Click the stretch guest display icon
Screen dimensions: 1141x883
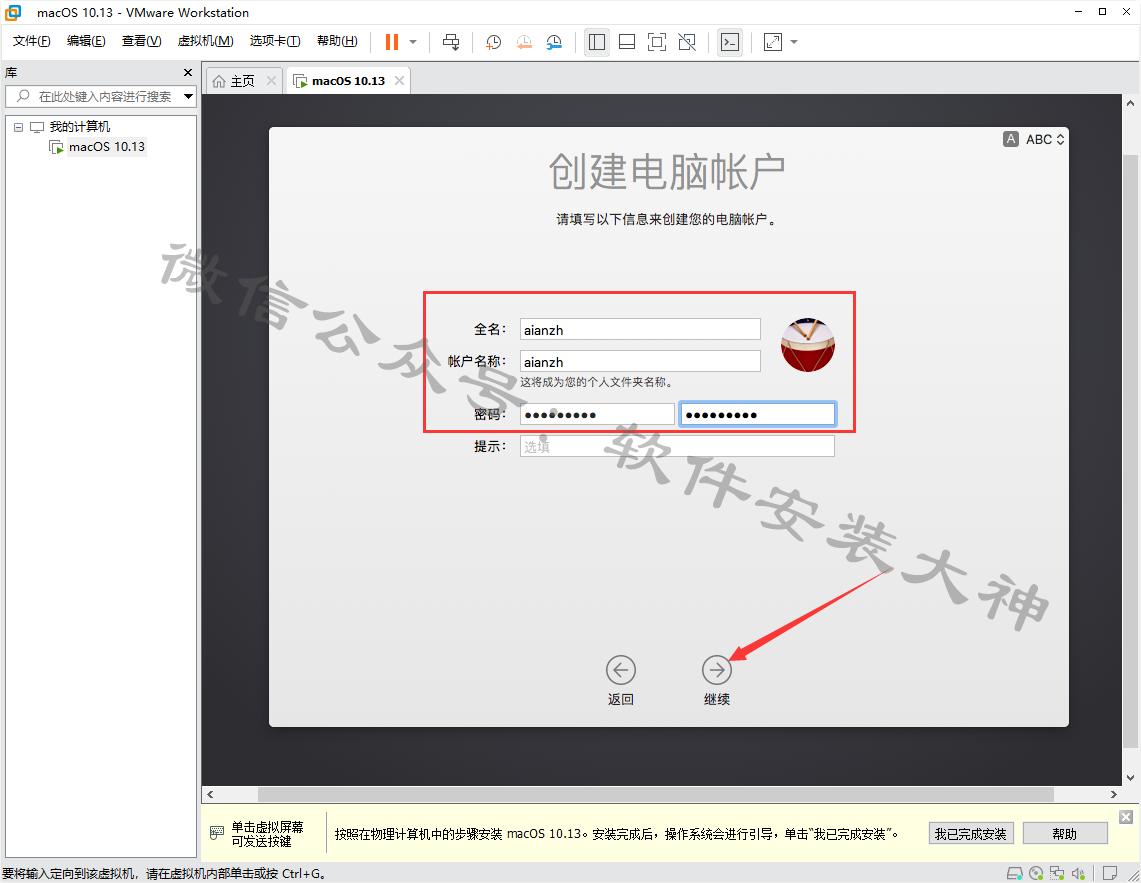tap(773, 42)
